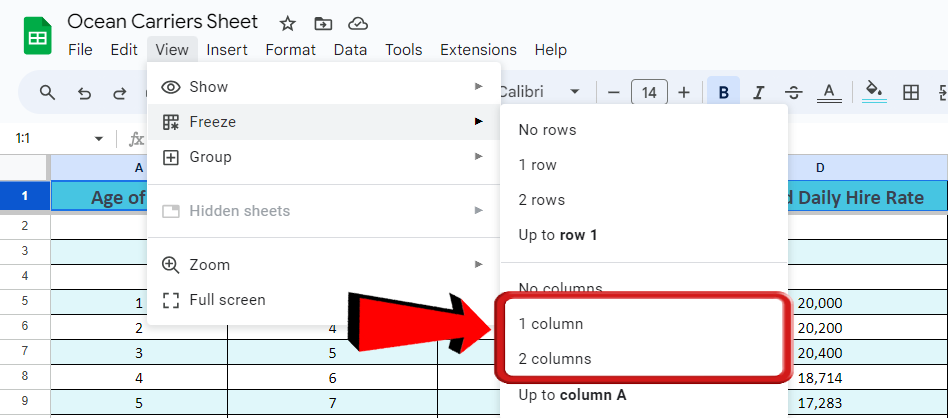Expand the name box dropdown arrow

(x=98, y=139)
